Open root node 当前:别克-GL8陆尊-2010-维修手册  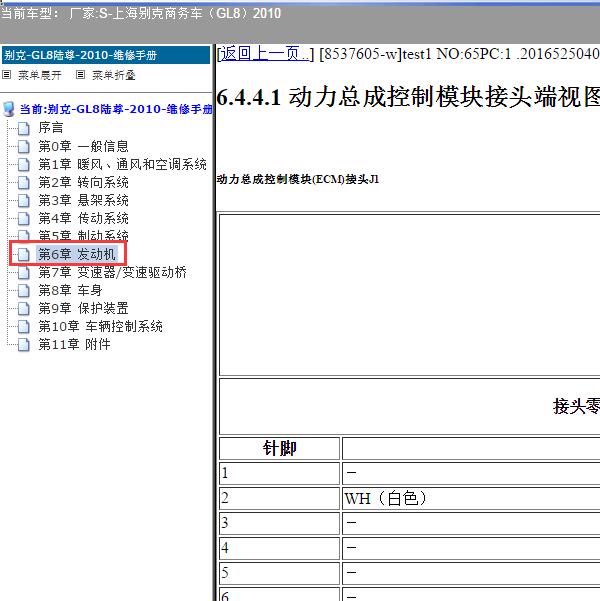coord(116,109)
